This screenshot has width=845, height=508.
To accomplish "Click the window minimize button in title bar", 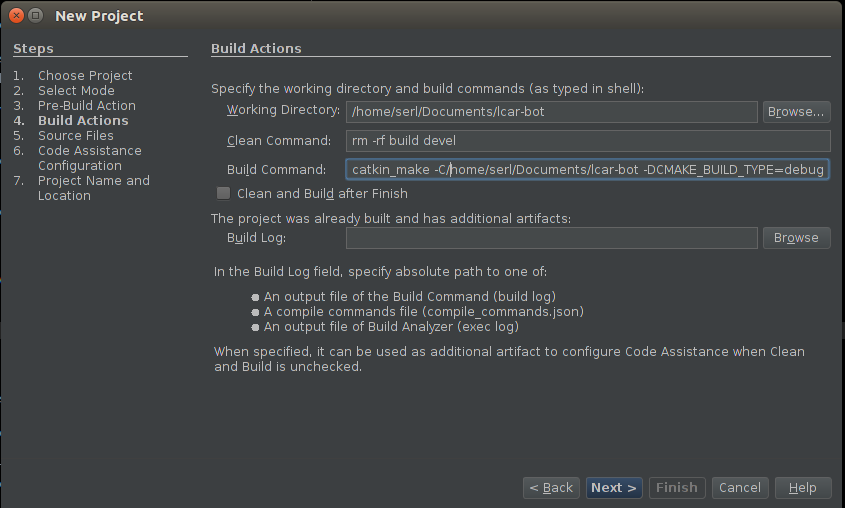I will pyautogui.click(x=36, y=16).
